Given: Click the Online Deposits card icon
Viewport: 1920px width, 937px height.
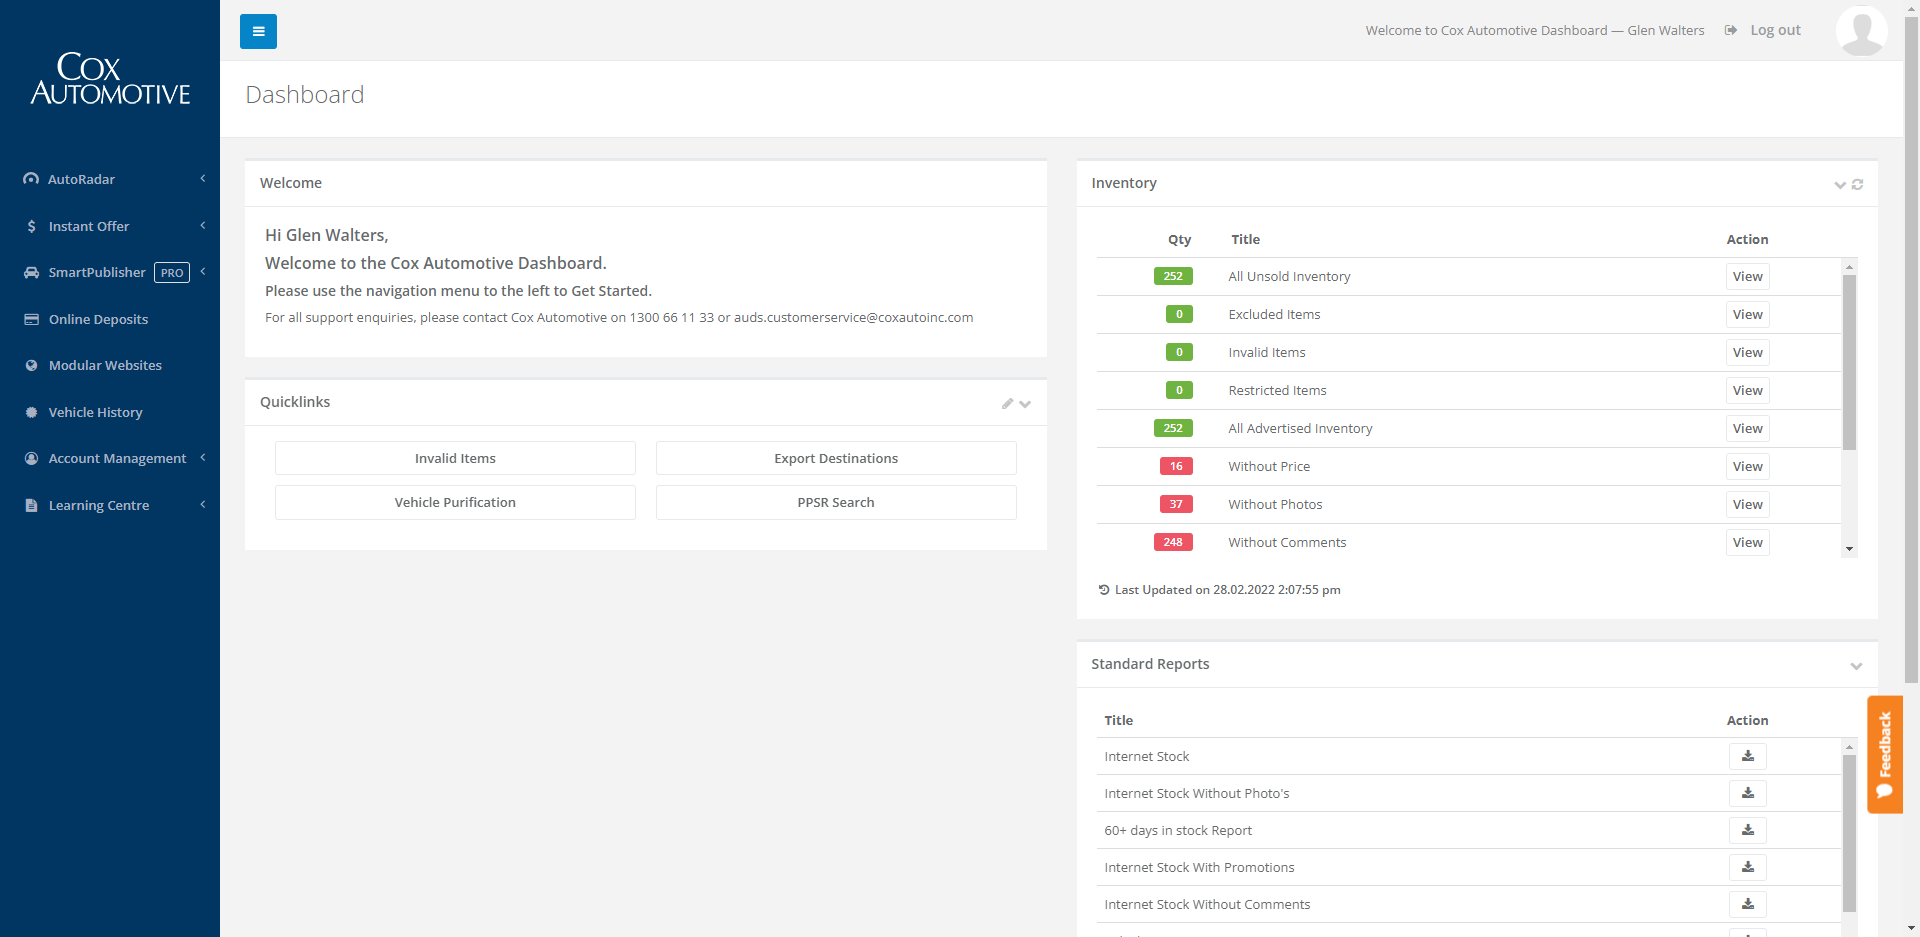Looking at the screenshot, I should click(x=31, y=319).
